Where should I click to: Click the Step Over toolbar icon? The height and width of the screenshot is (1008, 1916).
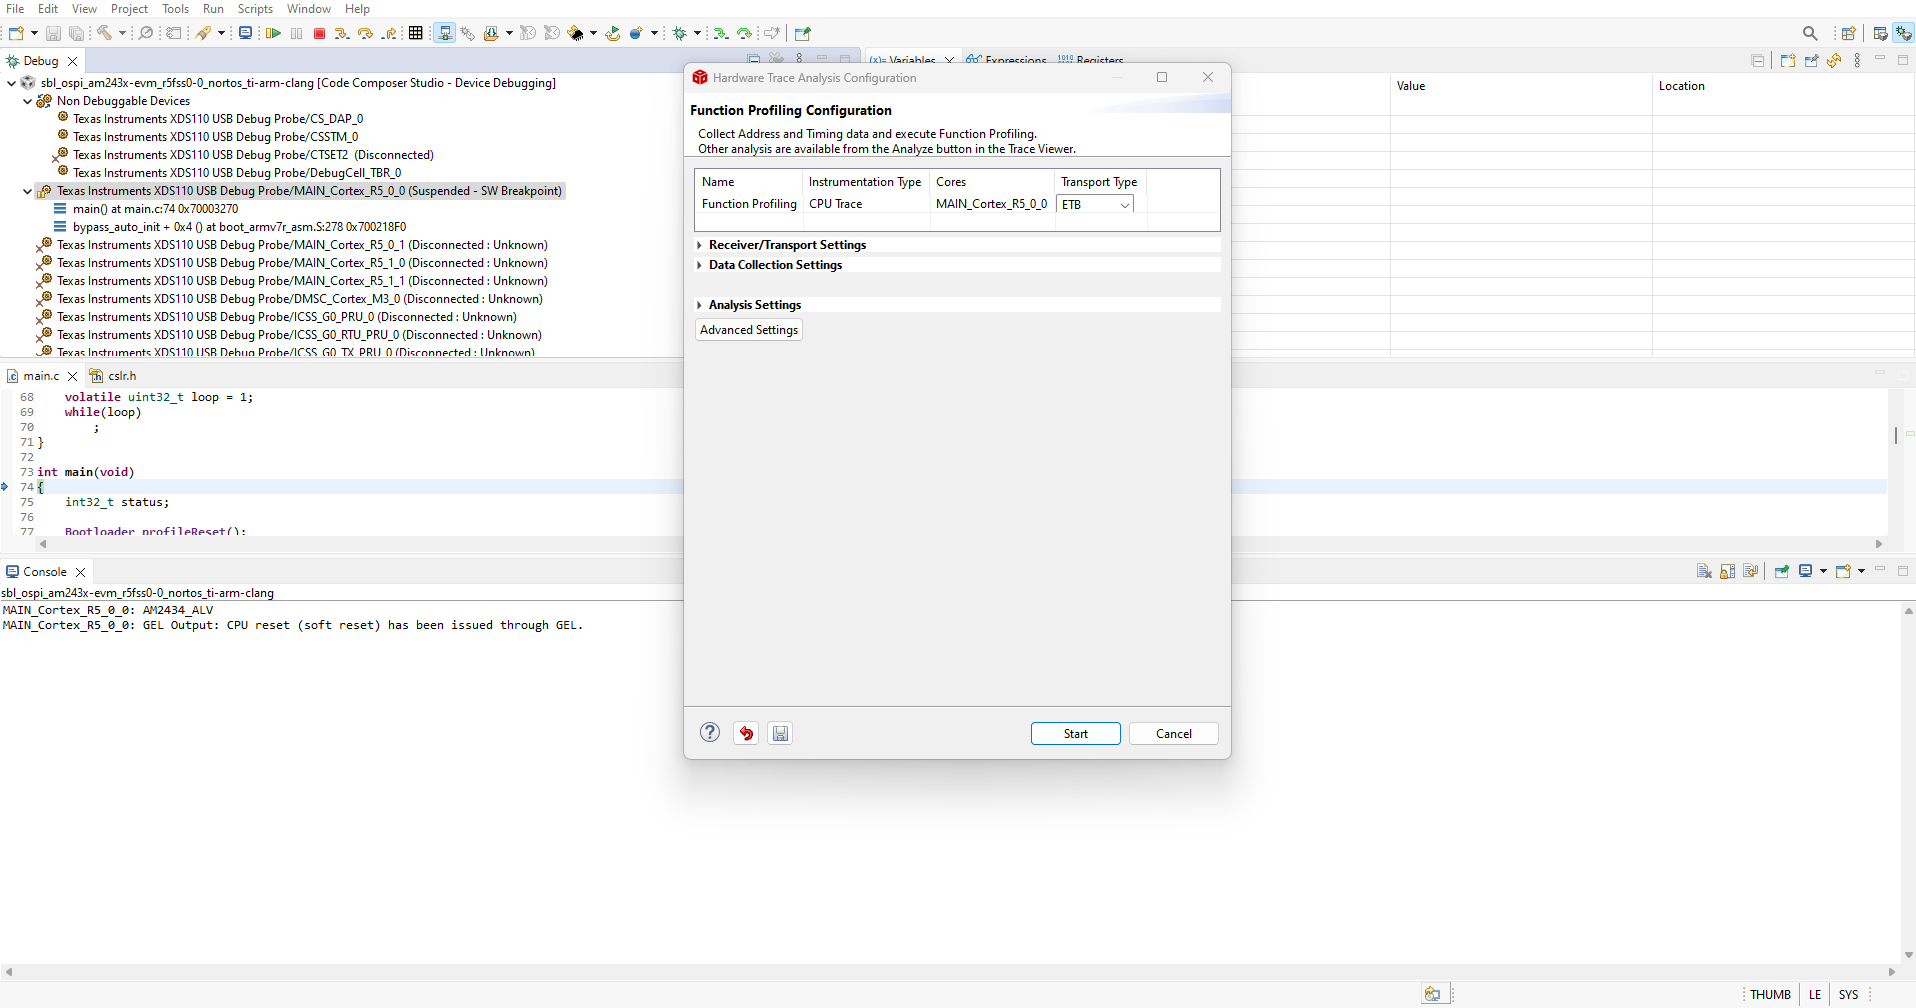365,33
